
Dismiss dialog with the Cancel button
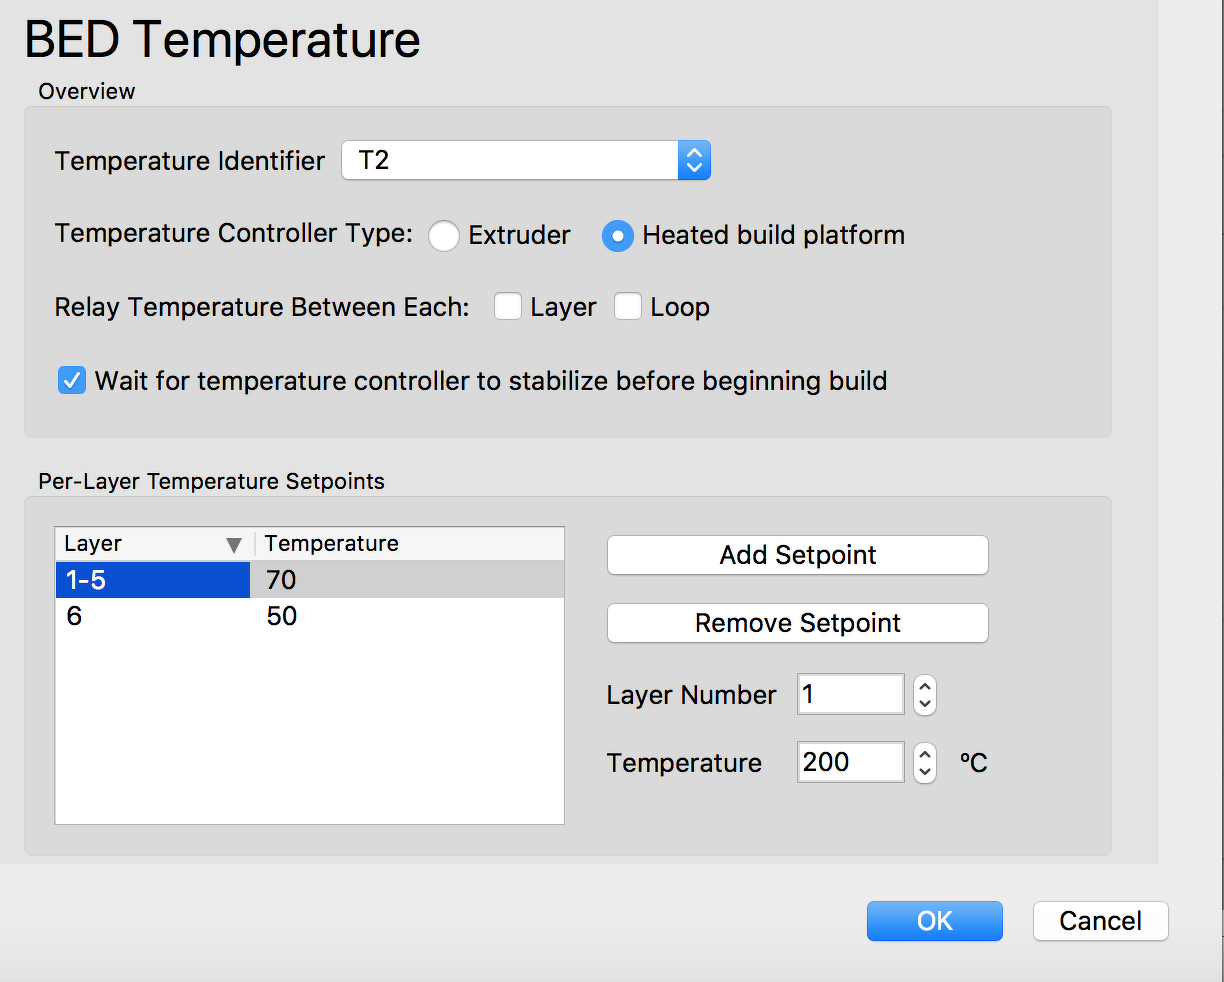1100,921
